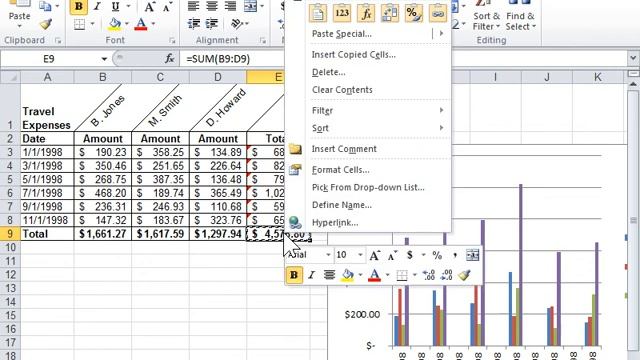Click ribbon Grow Font icon

150,7
